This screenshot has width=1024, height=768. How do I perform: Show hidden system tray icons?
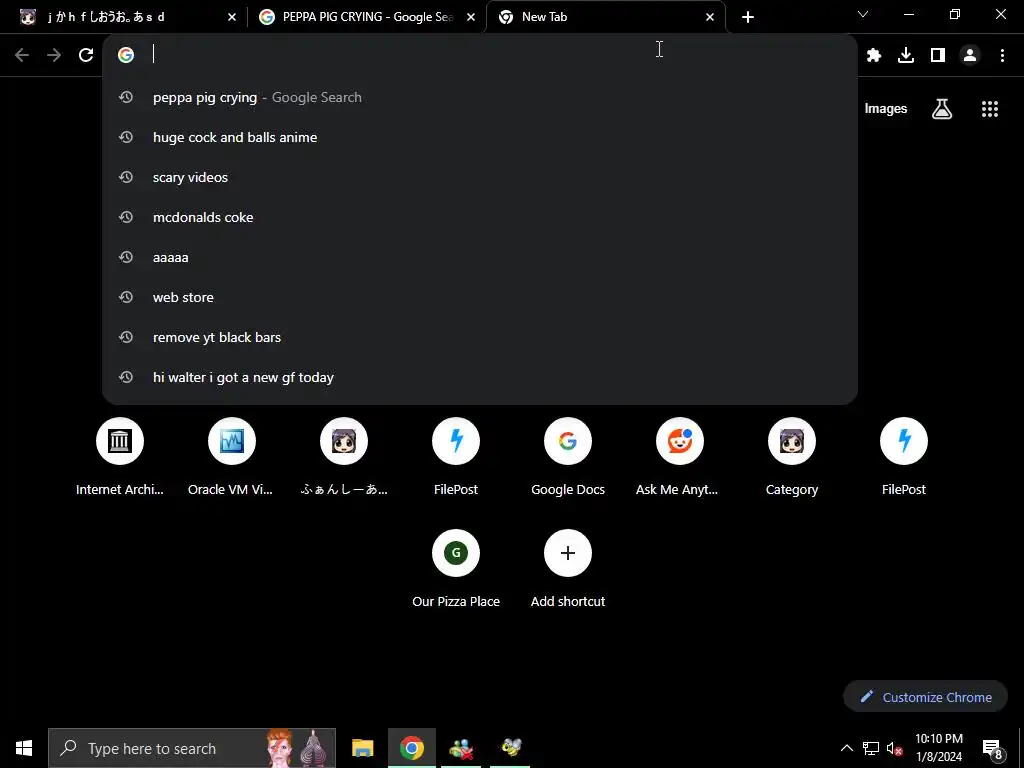tap(846, 748)
